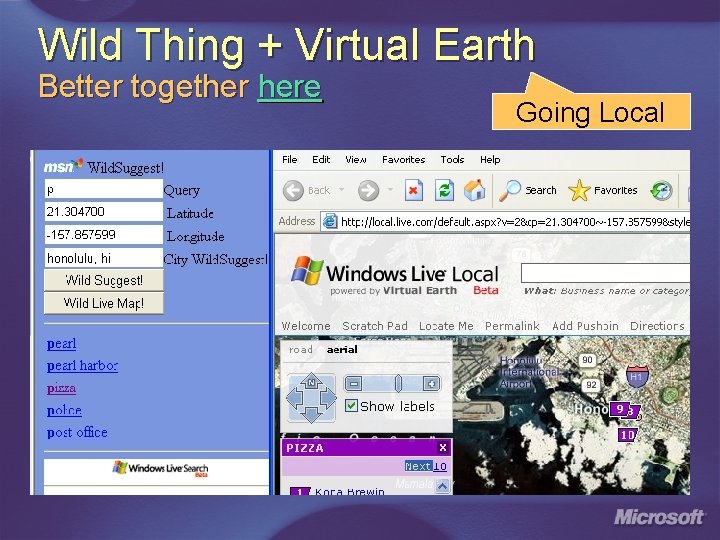Screen dimensions: 720x540
Task: Open Directions
Action: click(x=657, y=326)
